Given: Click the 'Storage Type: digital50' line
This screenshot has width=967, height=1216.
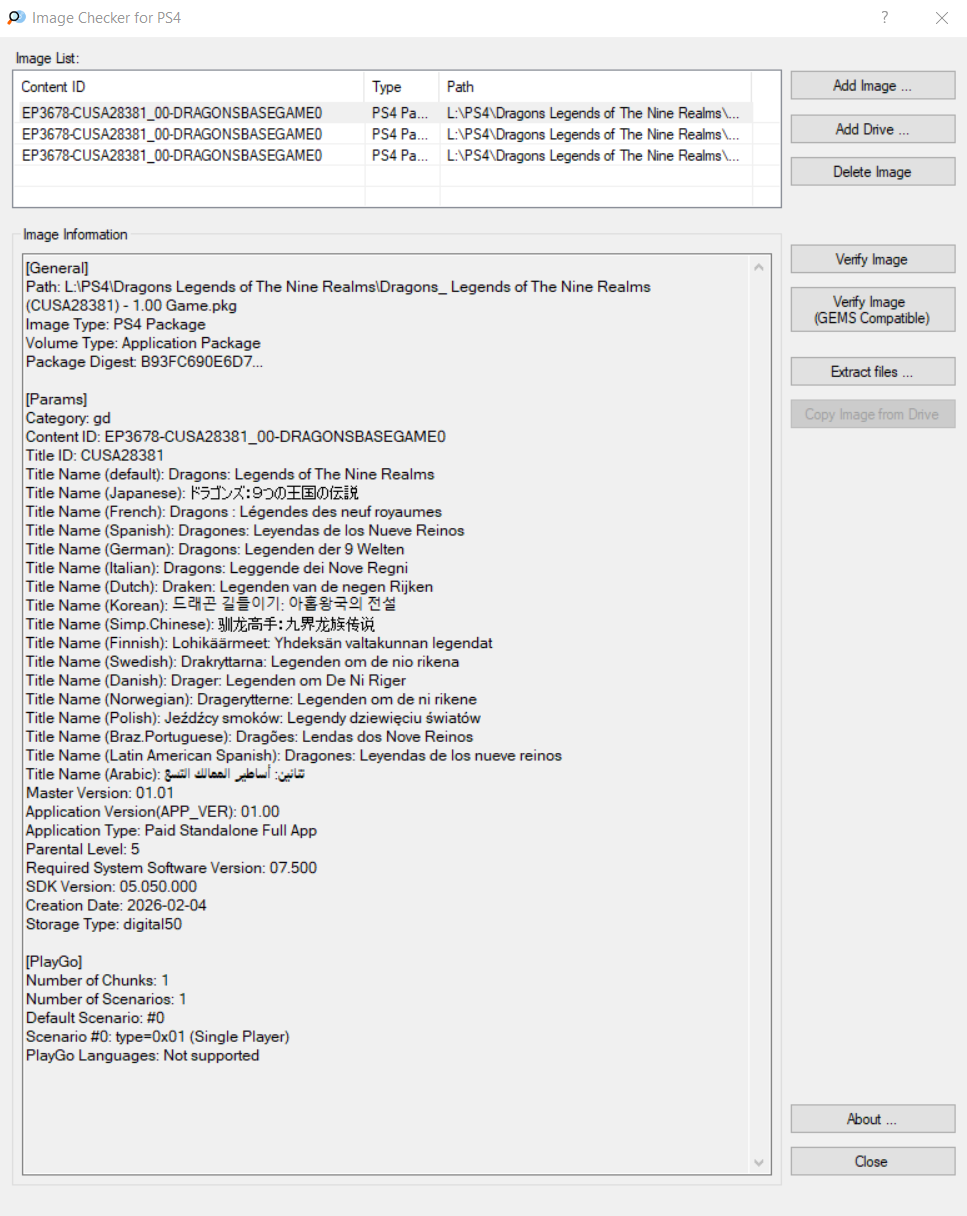Looking at the screenshot, I should coord(103,924).
